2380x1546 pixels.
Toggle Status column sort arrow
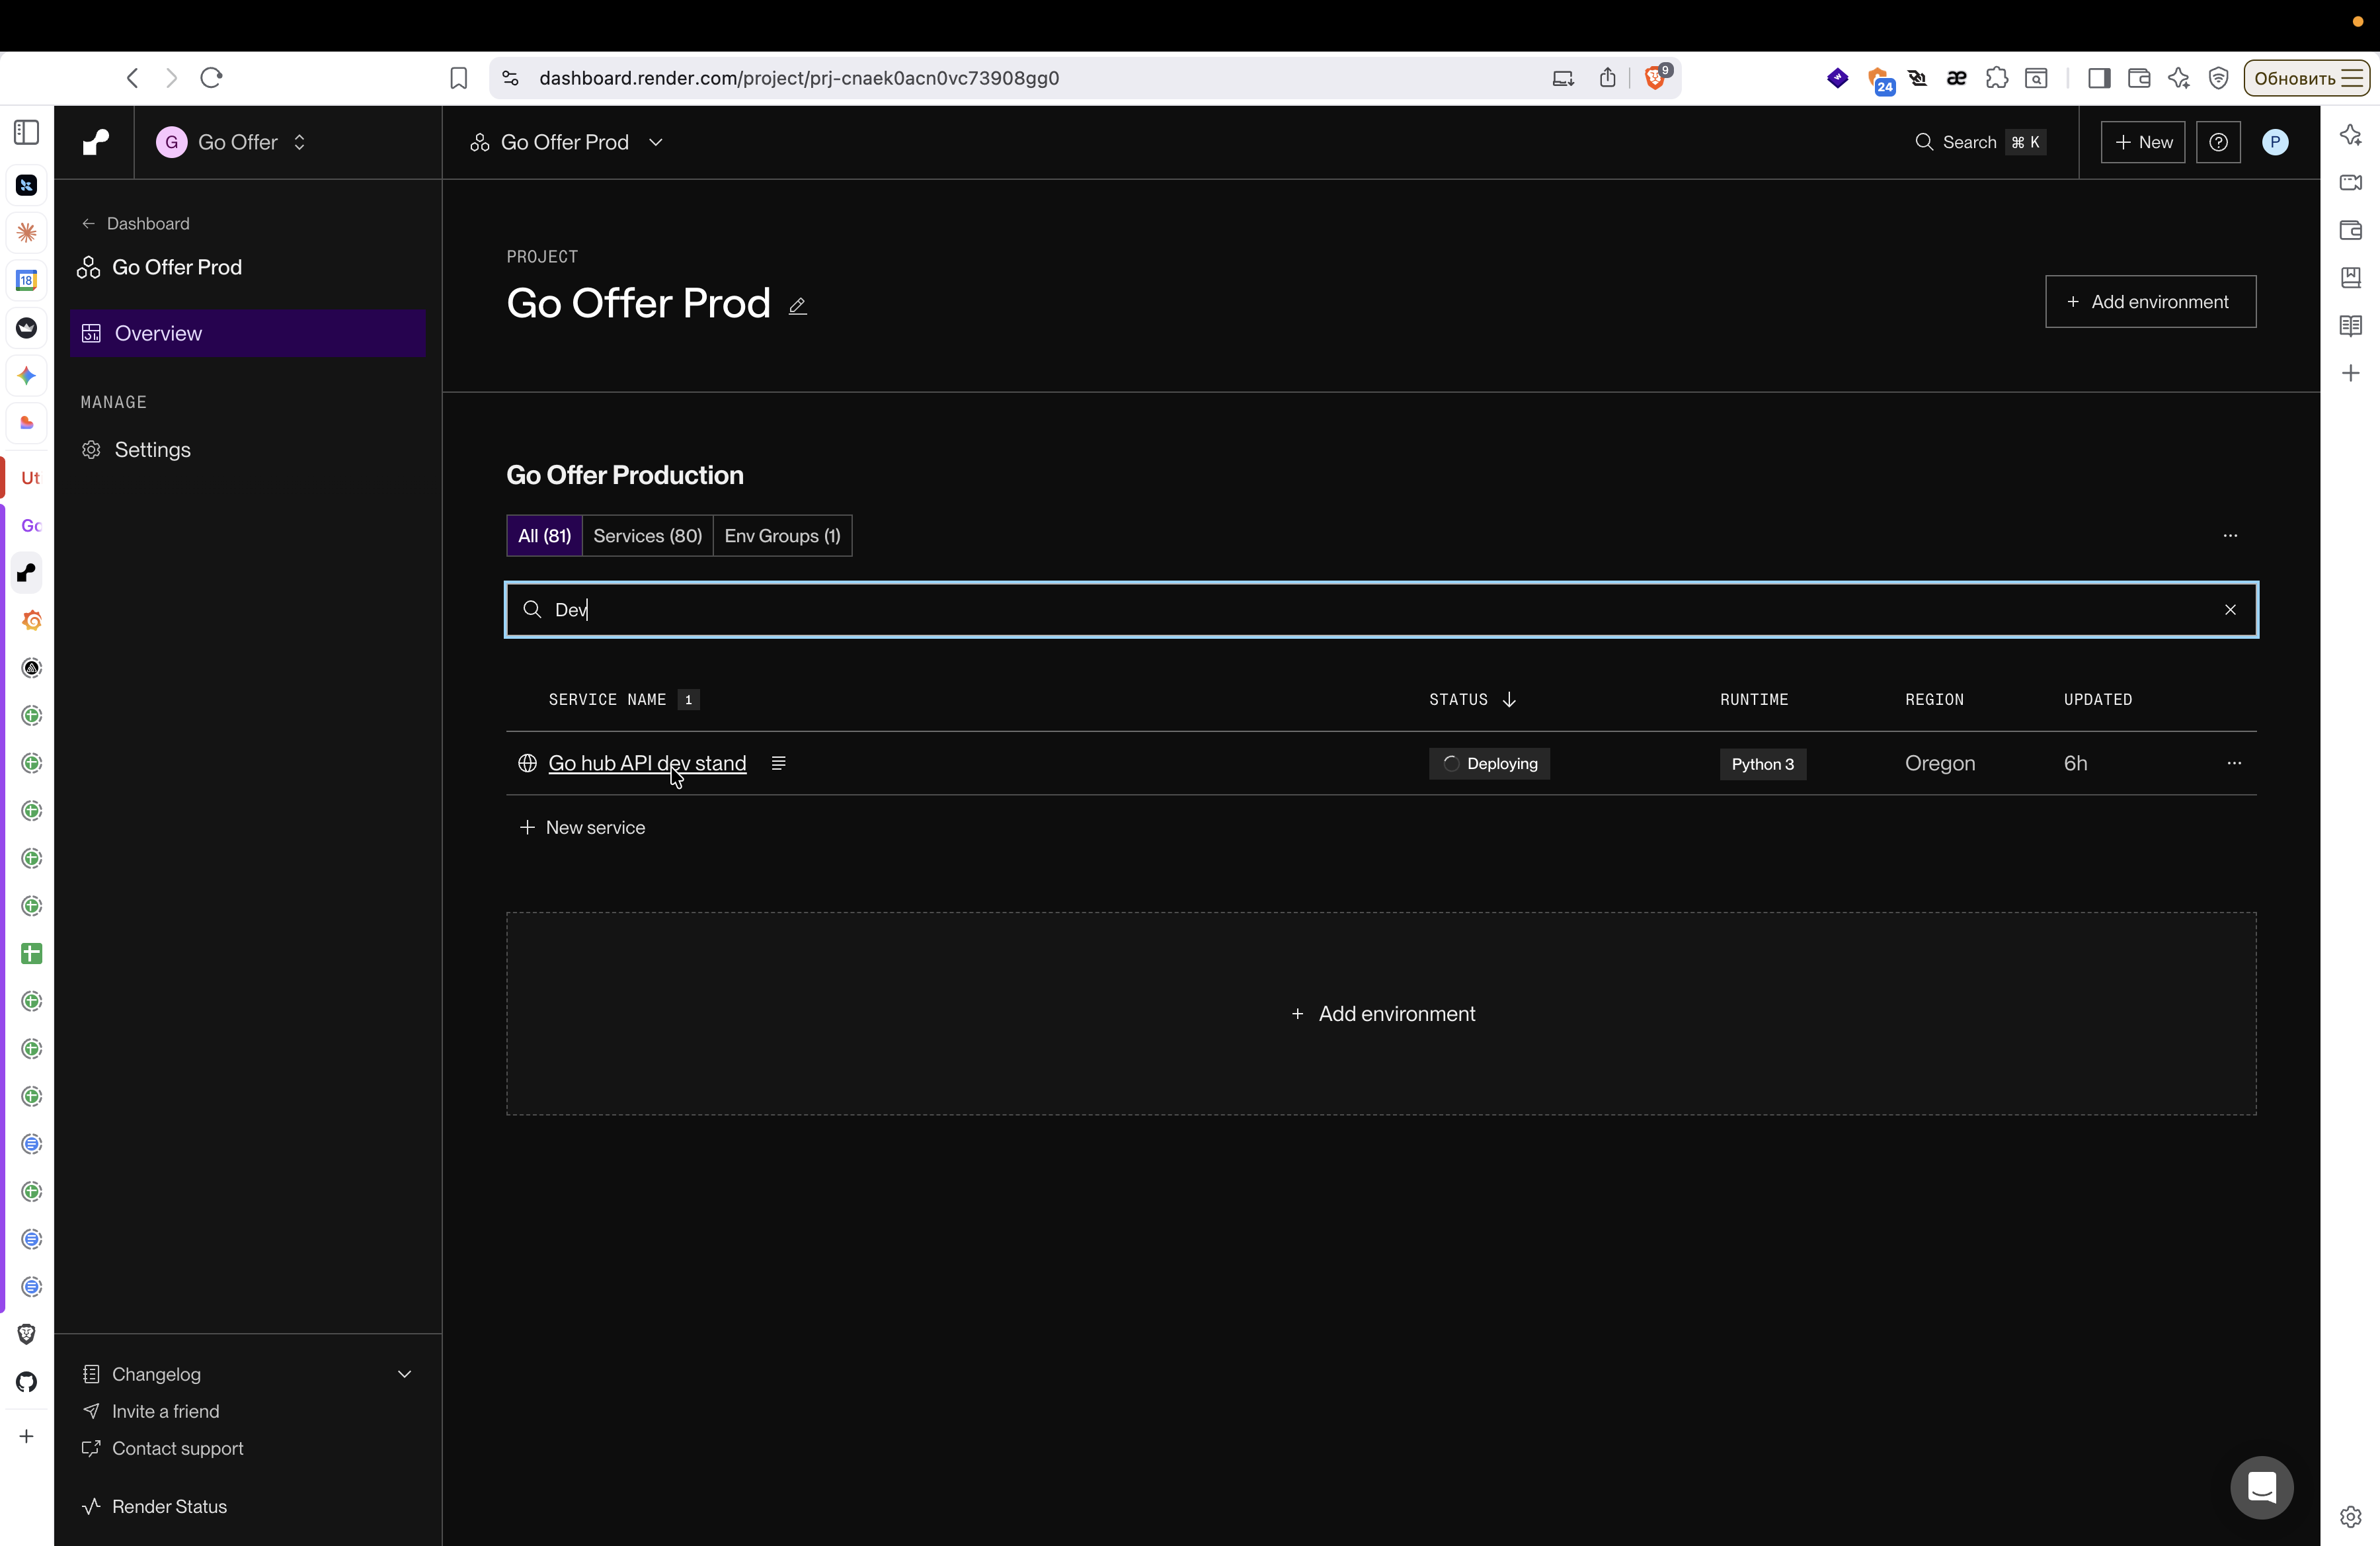(1509, 699)
